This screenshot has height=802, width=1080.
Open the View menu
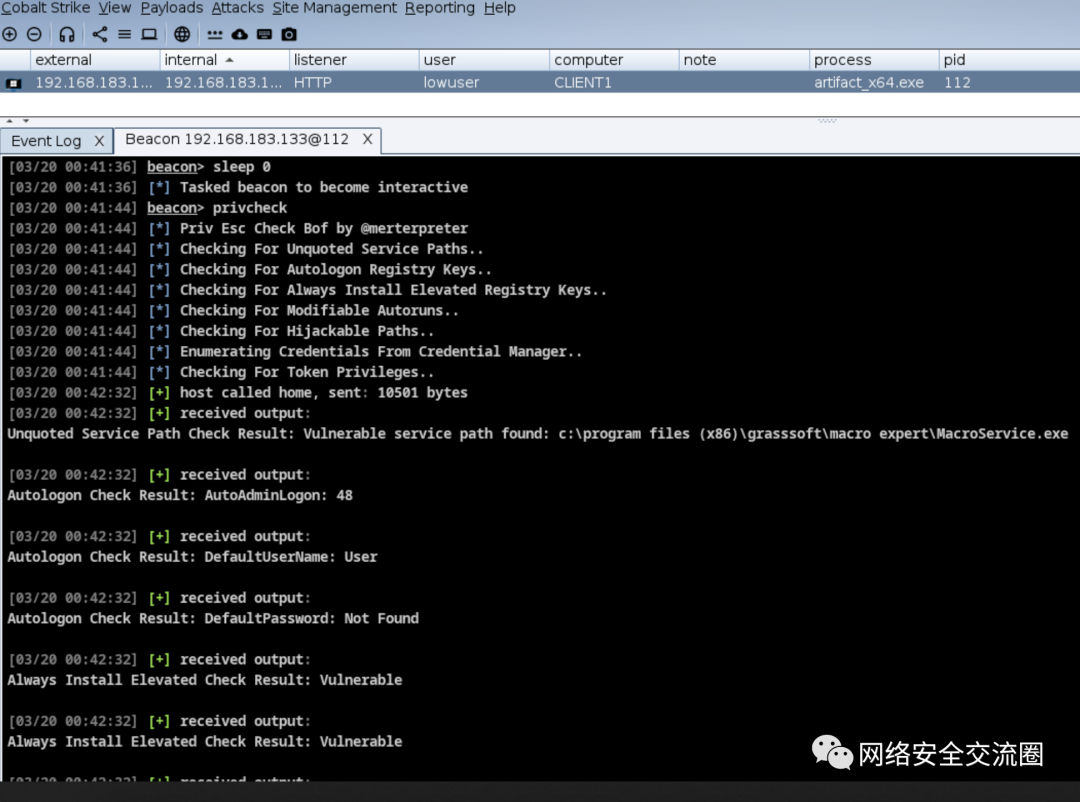click(x=114, y=8)
